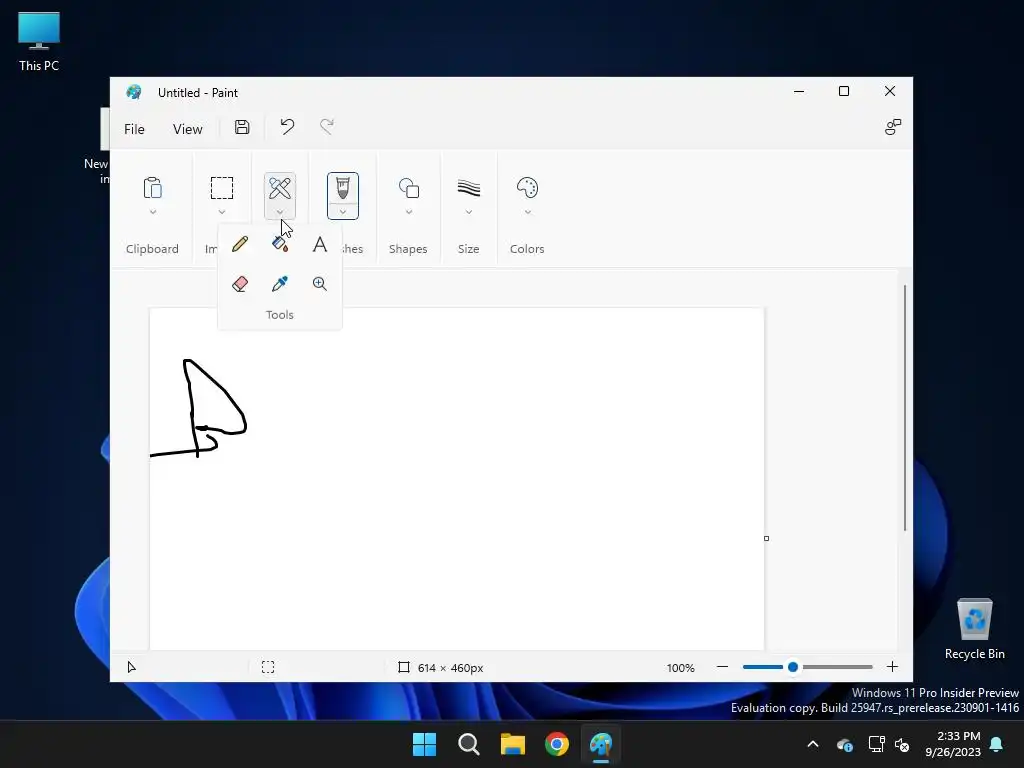Select the This PC desktop icon
1024x768 pixels.
click(39, 41)
